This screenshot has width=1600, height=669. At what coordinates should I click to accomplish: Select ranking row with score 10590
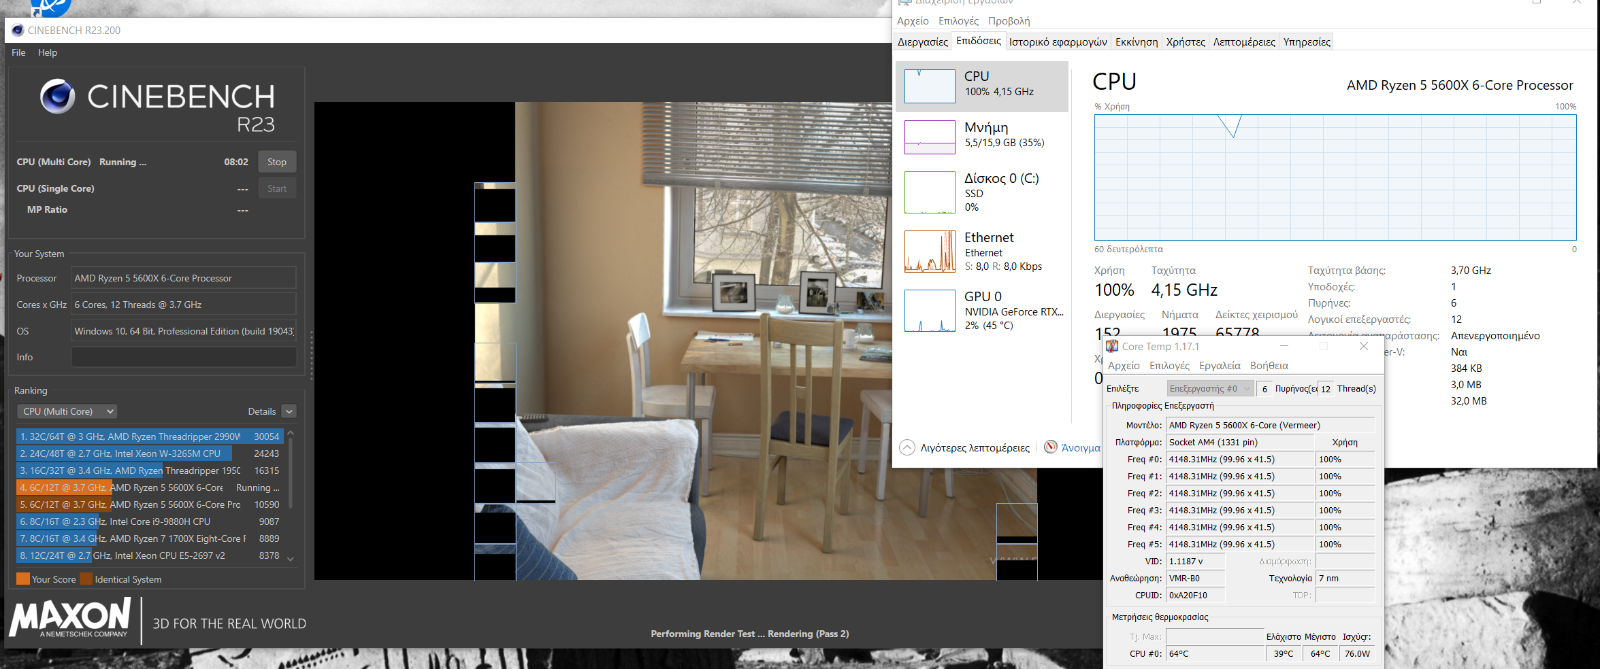(x=150, y=505)
